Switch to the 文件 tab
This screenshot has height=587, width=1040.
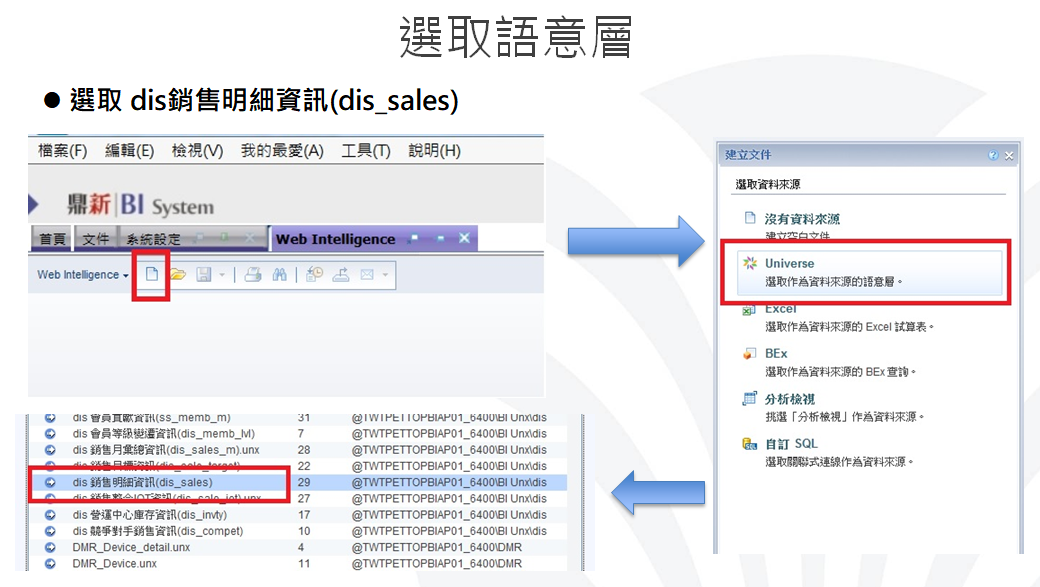(95, 239)
